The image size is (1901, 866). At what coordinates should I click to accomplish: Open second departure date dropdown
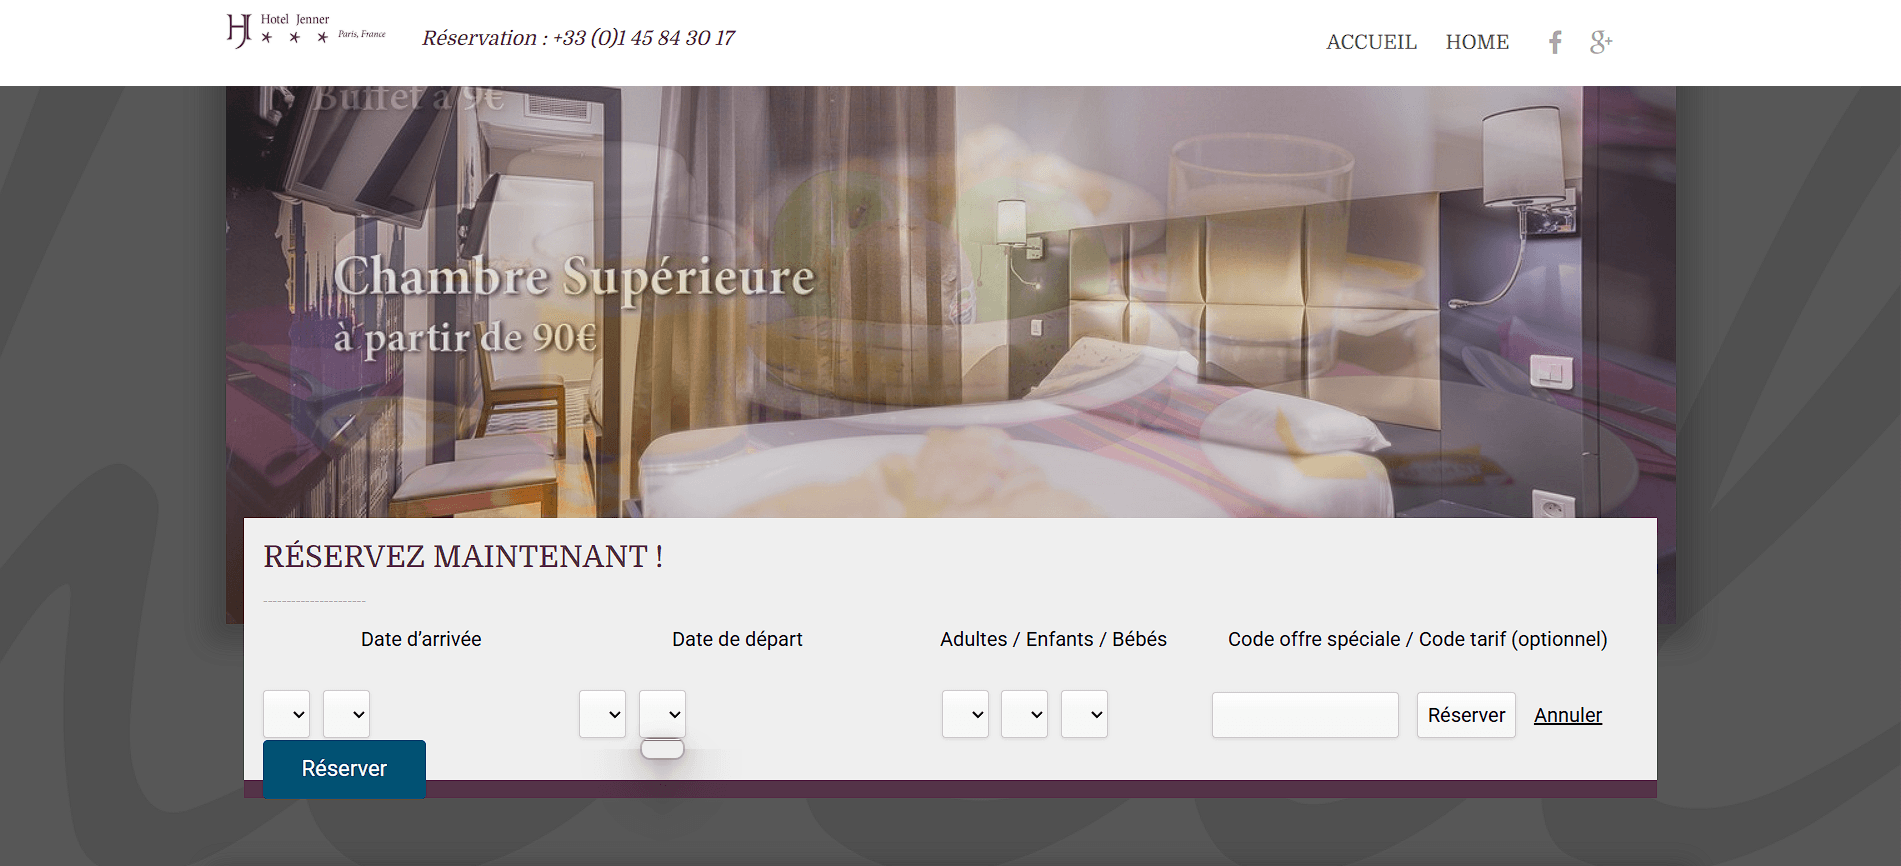coord(662,714)
